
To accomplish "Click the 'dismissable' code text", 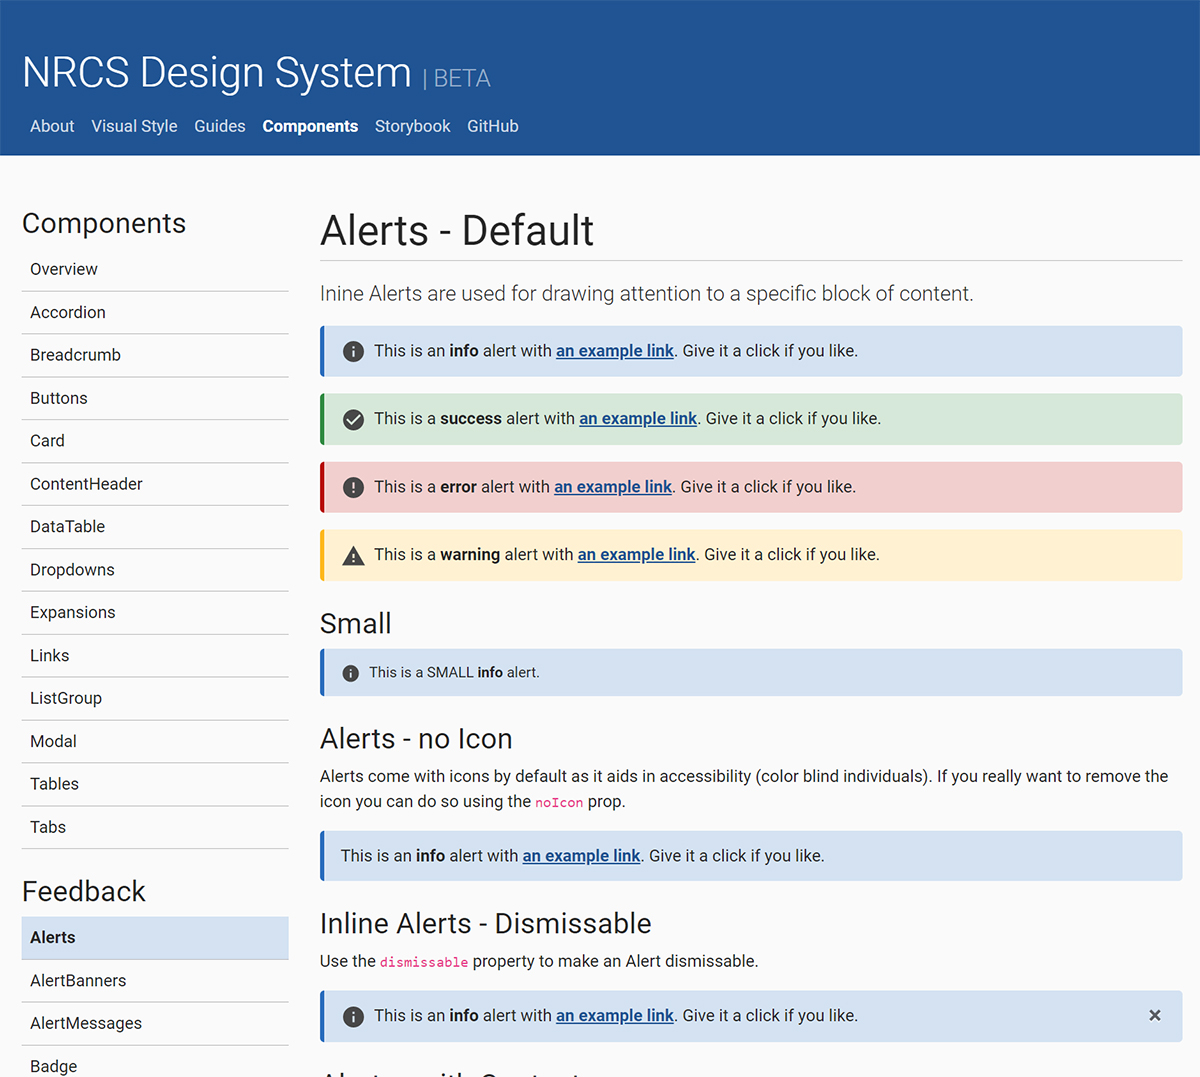I will (x=424, y=963).
